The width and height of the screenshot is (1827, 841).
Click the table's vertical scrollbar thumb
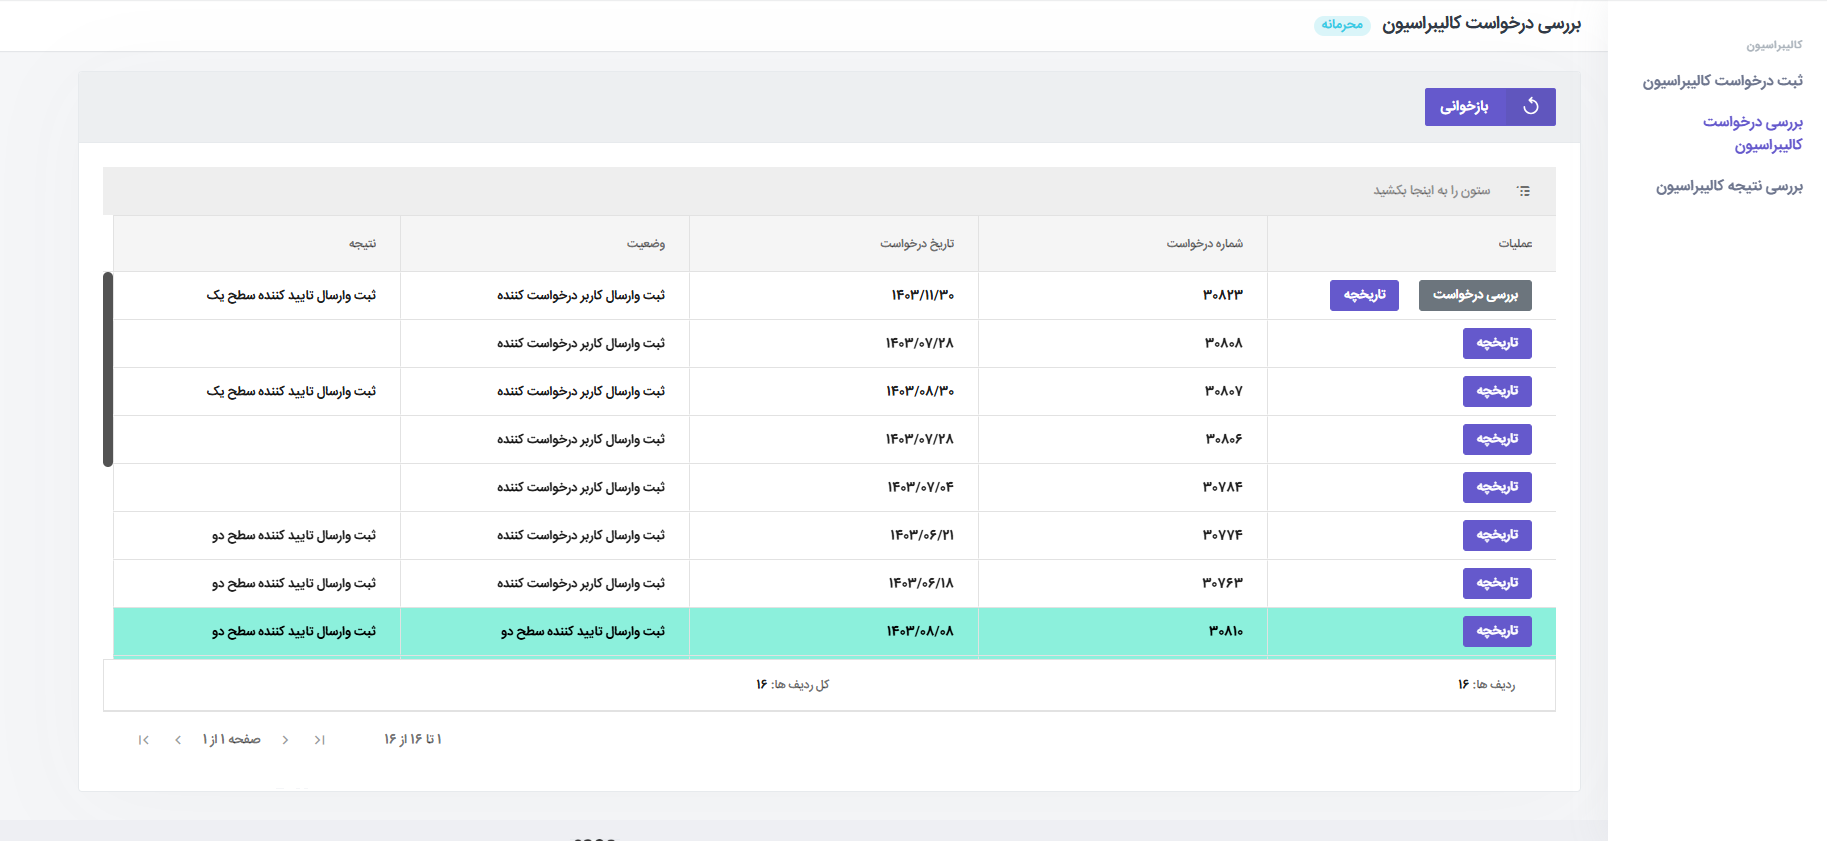(x=108, y=369)
